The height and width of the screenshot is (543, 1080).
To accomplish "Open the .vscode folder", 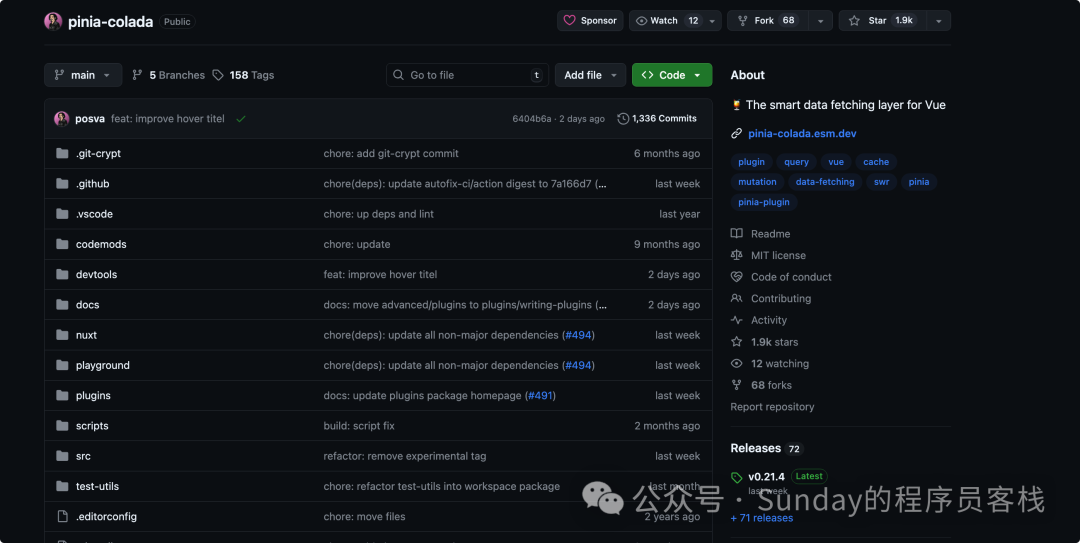I will click(x=94, y=214).
